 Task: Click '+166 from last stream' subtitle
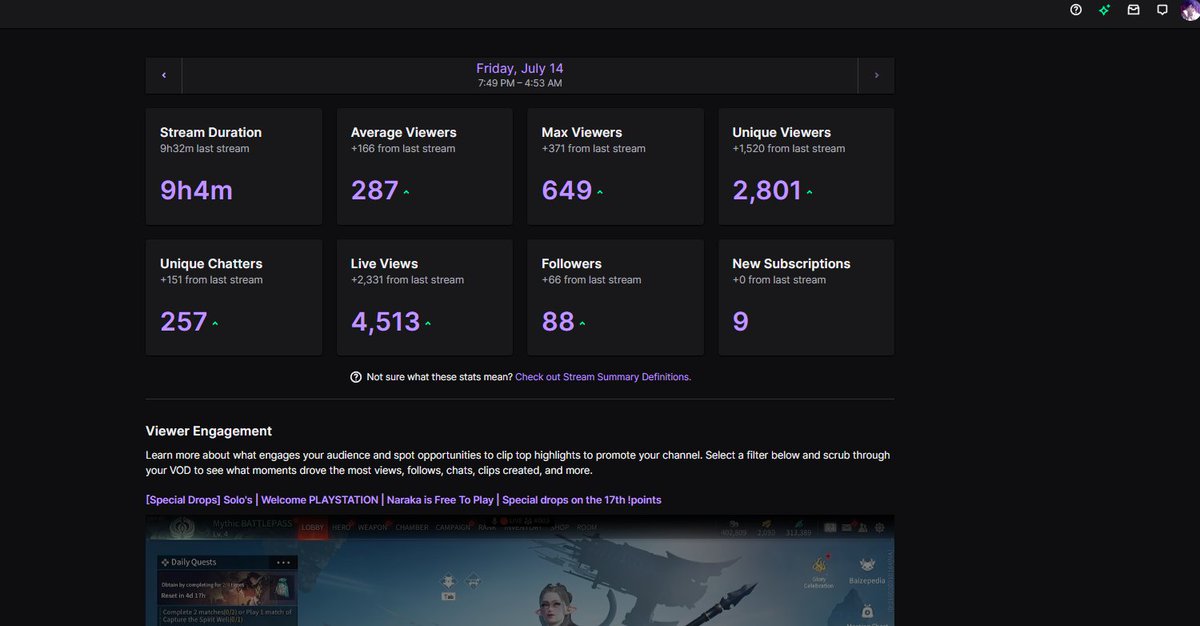click(403, 148)
